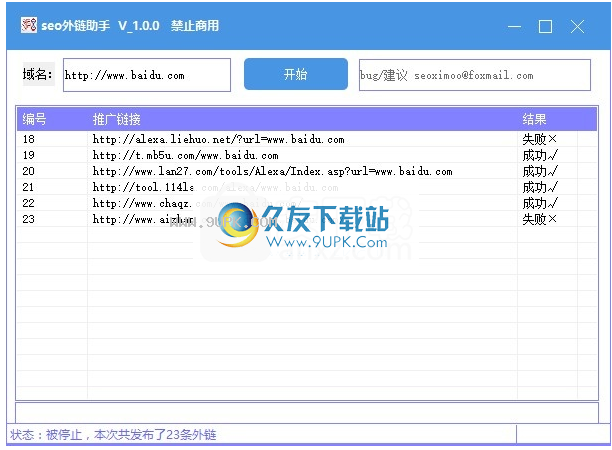Click 成功√ result for row 19
Viewport: 612px width, 450px height.
[x=540, y=155]
